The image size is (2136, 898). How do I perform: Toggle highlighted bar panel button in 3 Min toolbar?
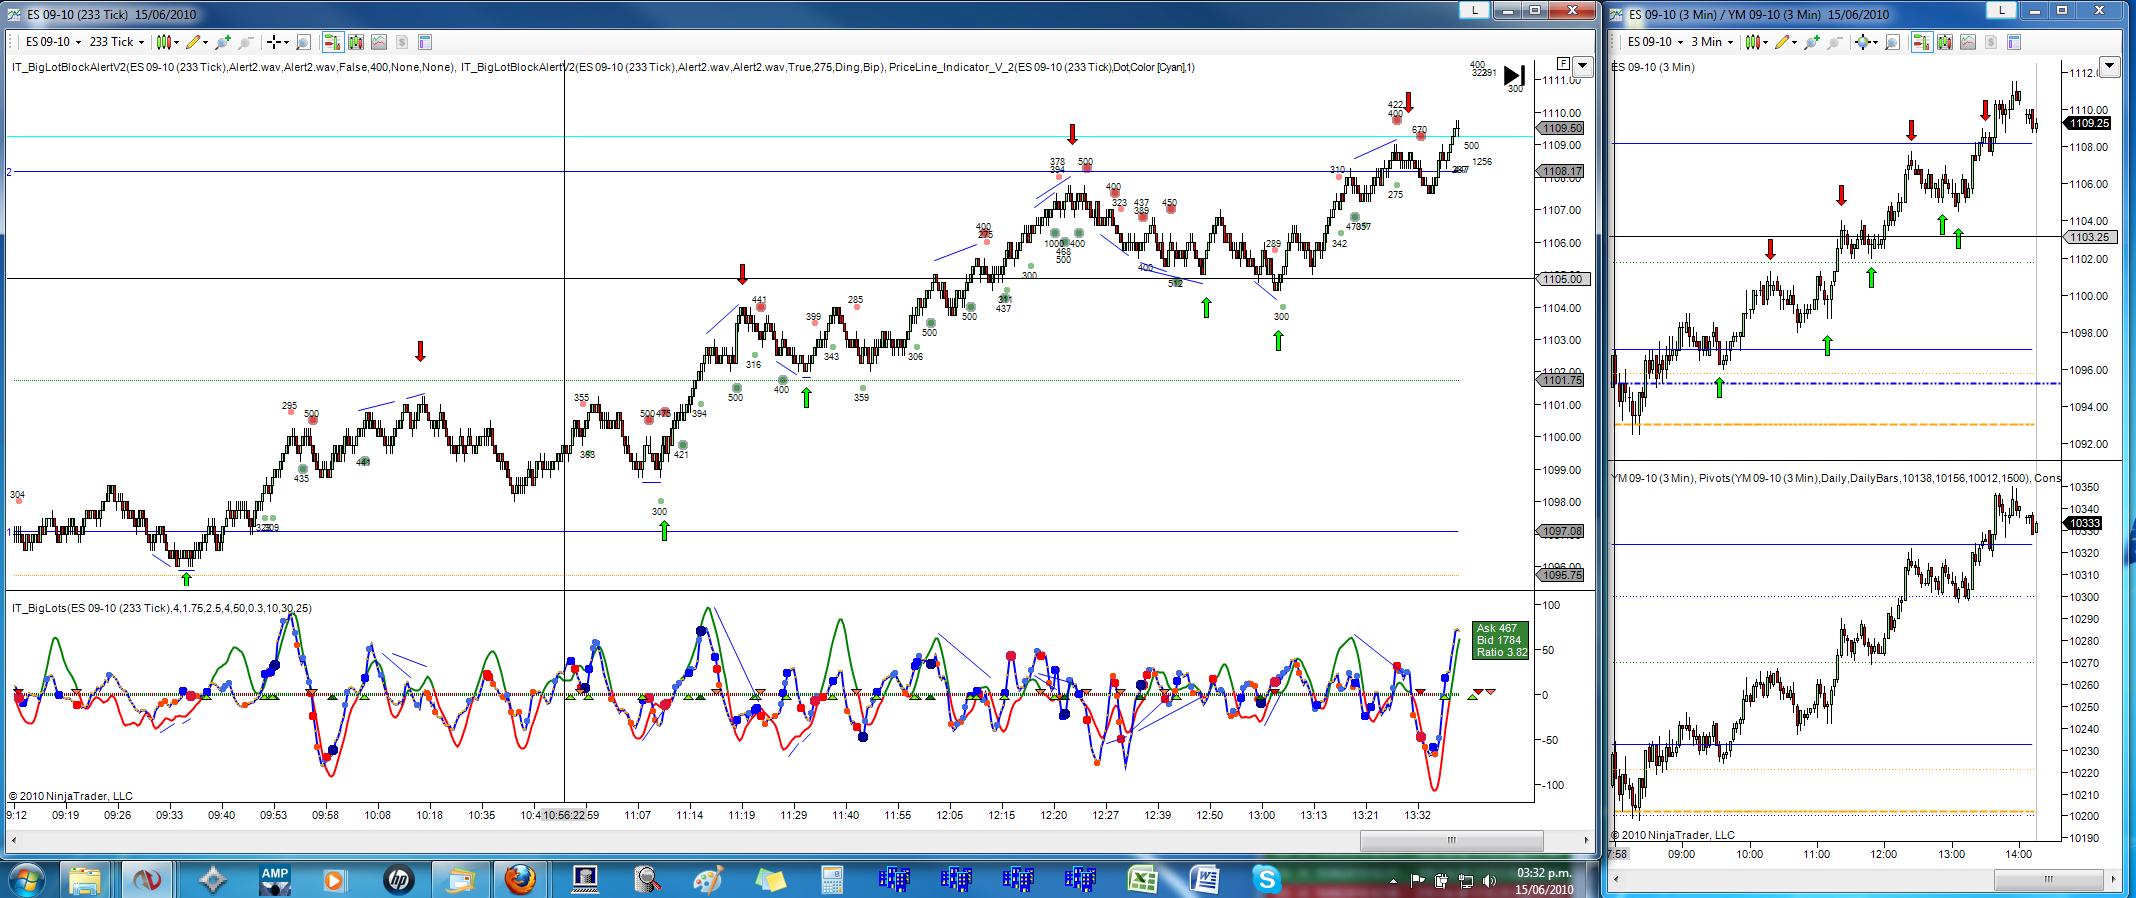click(1922, 42)
